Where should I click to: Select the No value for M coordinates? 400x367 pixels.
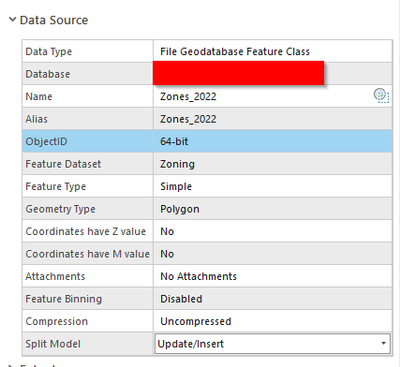coord(167,254)
